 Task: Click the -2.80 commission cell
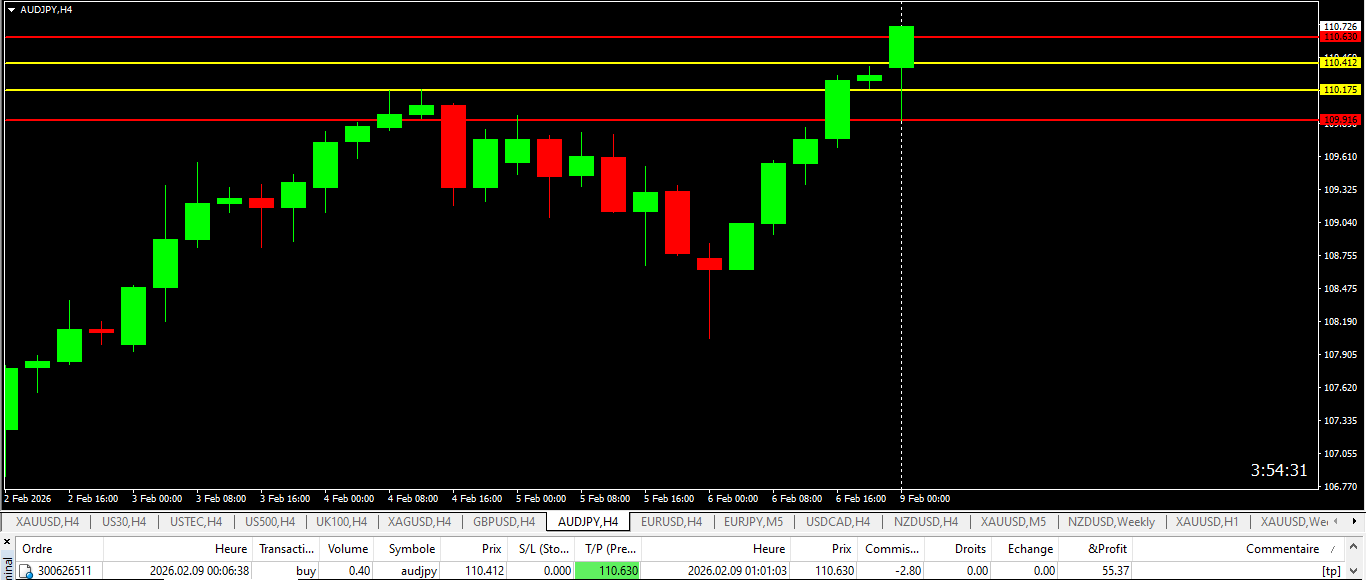(x=908, y=571)
